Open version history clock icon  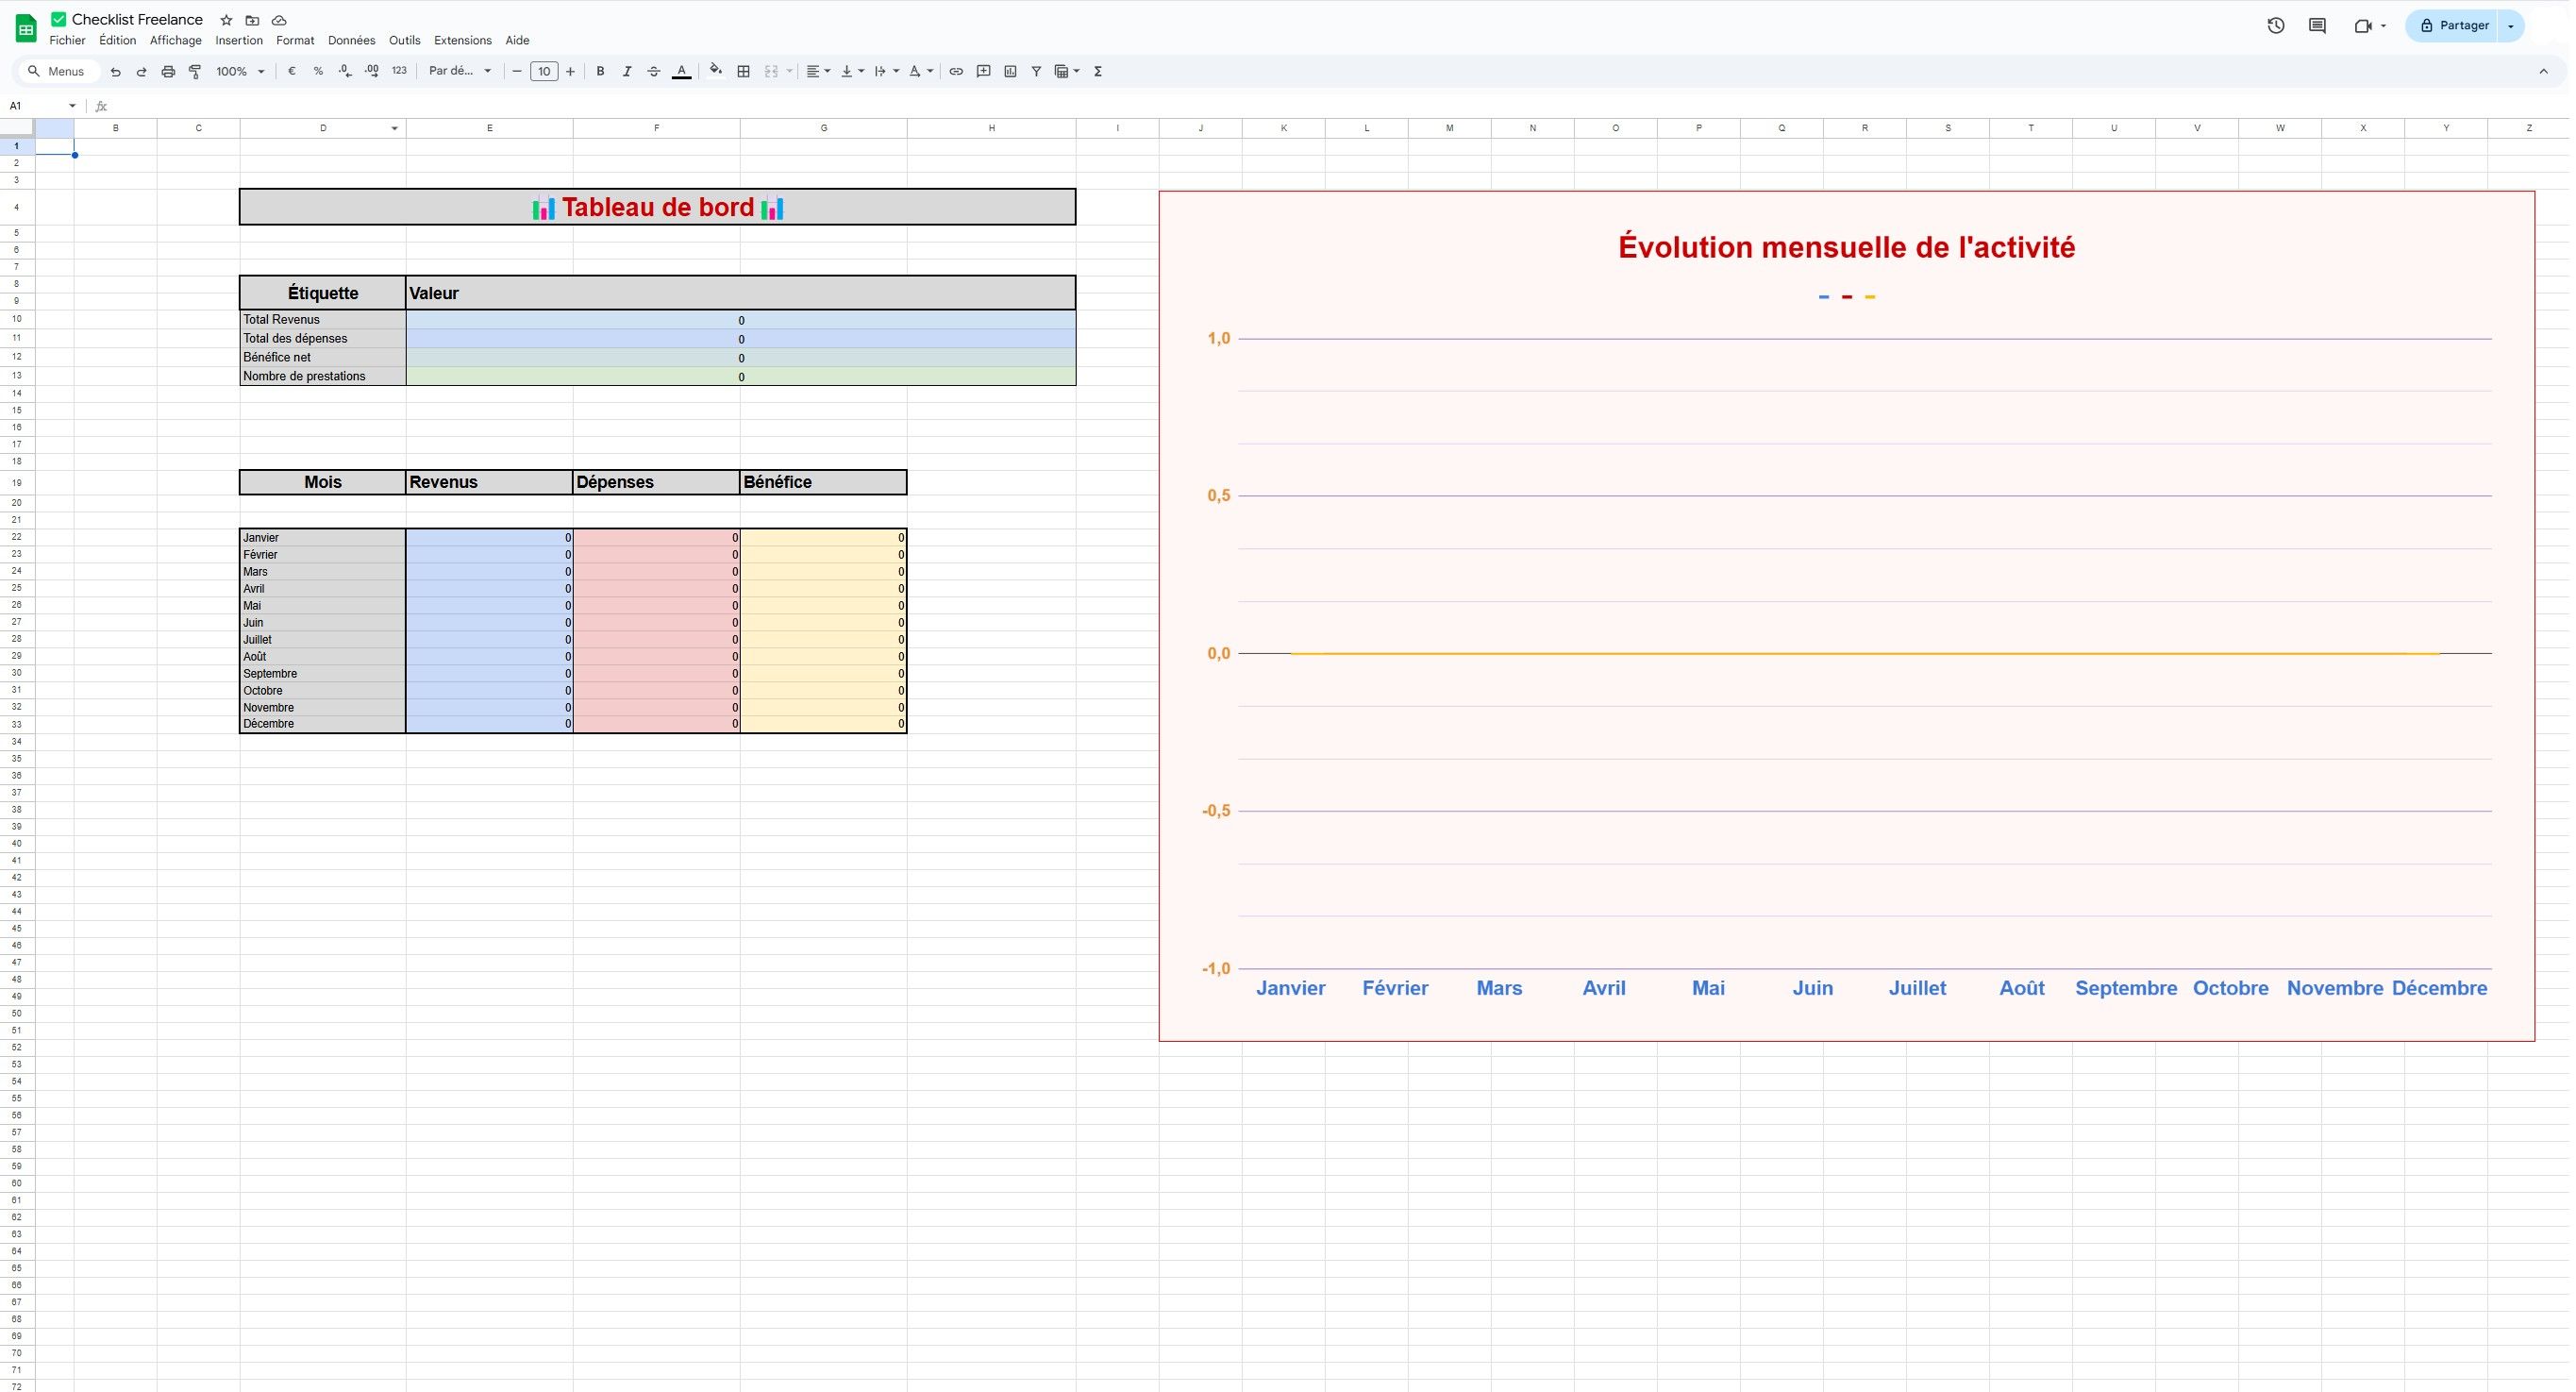(2275, 26)
